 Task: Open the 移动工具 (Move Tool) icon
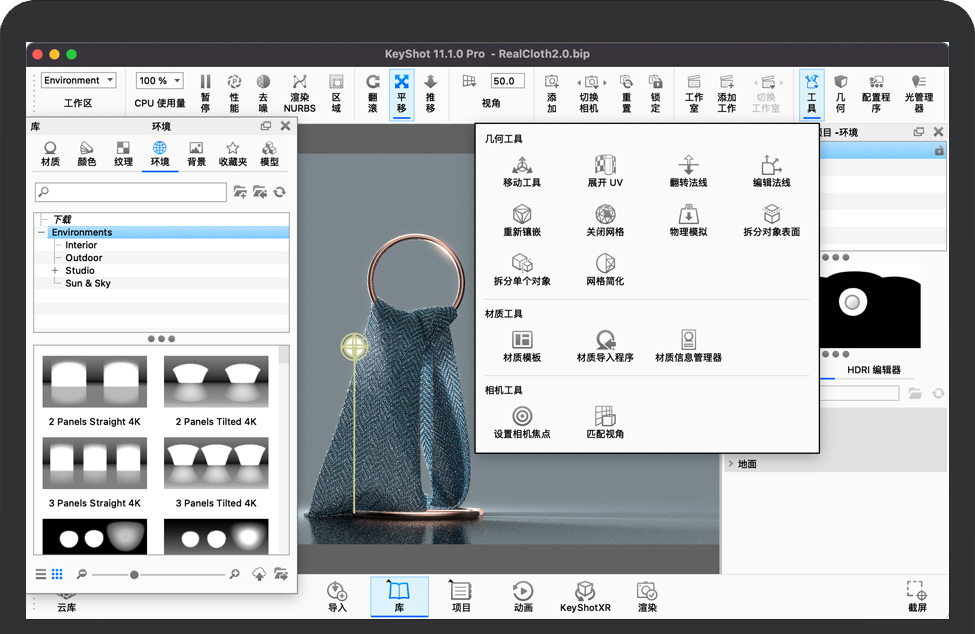coord(521,166)
